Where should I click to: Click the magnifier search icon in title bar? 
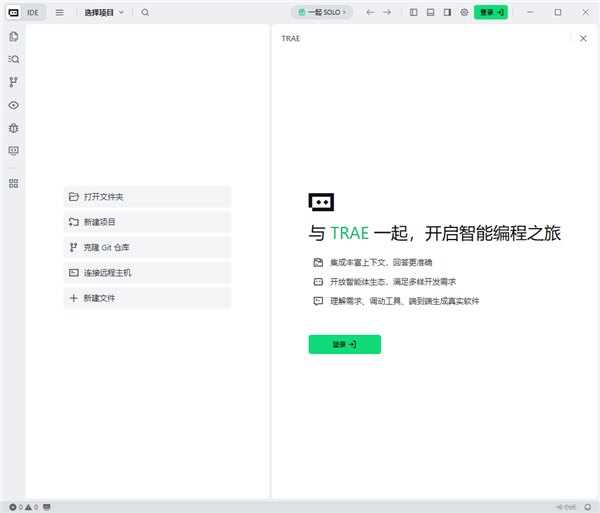tap(145, 12)
